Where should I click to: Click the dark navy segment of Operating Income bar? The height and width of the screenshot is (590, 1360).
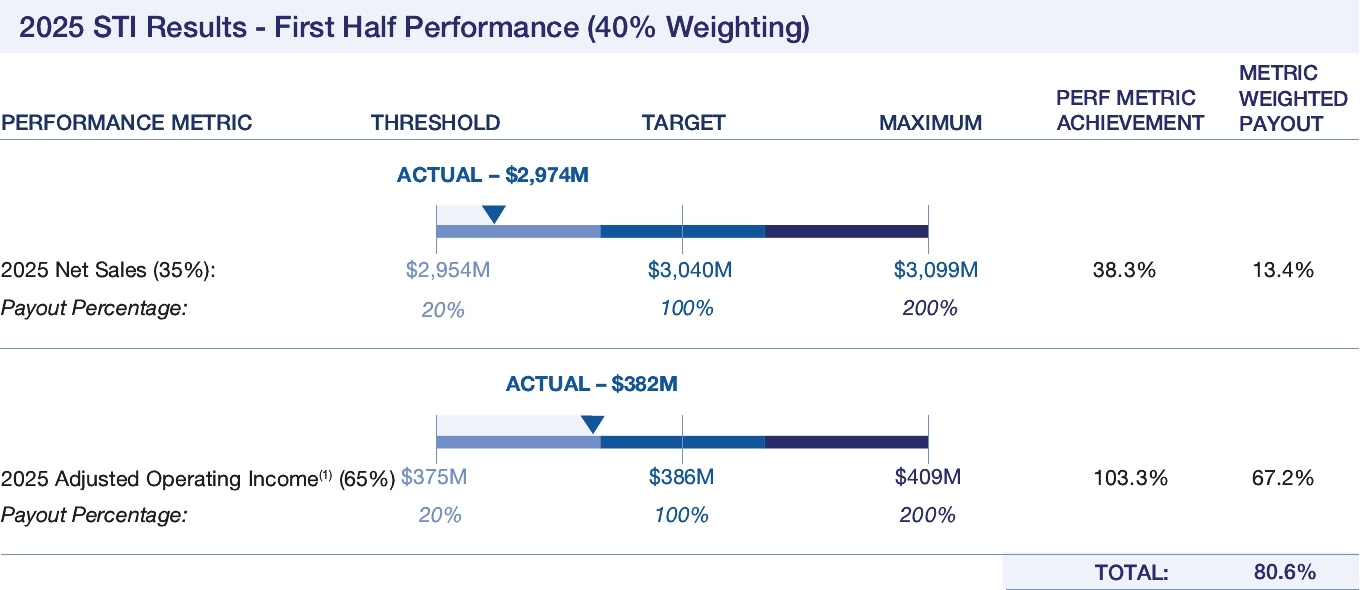point(846,442)
